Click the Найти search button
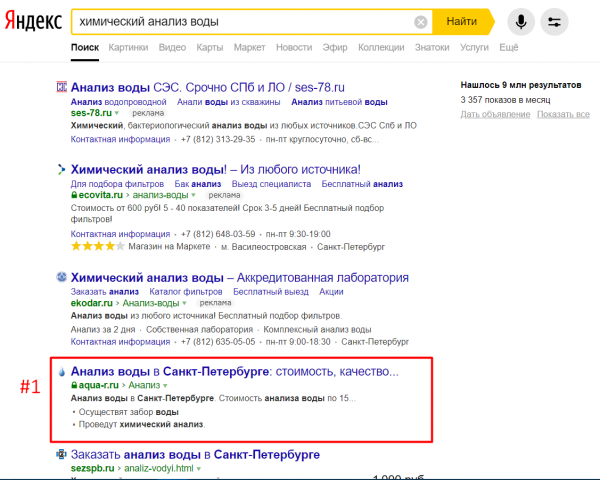The height and width of the screenshot is (480, 600). 462,21
